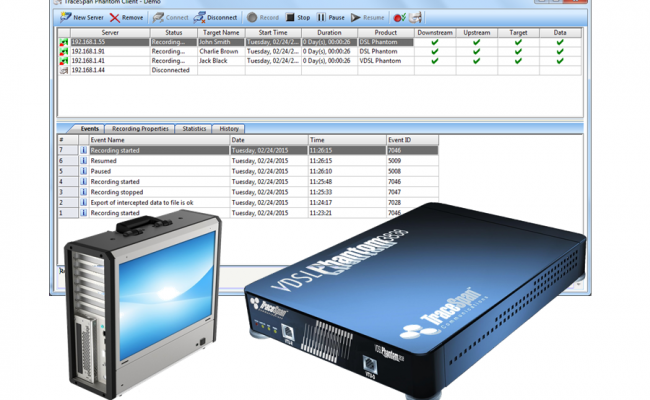Image resolution: width=650 pixels, height=400 pixels.
Task: Select the Paused event row
Action: pyautogui.click(x=248, y=171)
